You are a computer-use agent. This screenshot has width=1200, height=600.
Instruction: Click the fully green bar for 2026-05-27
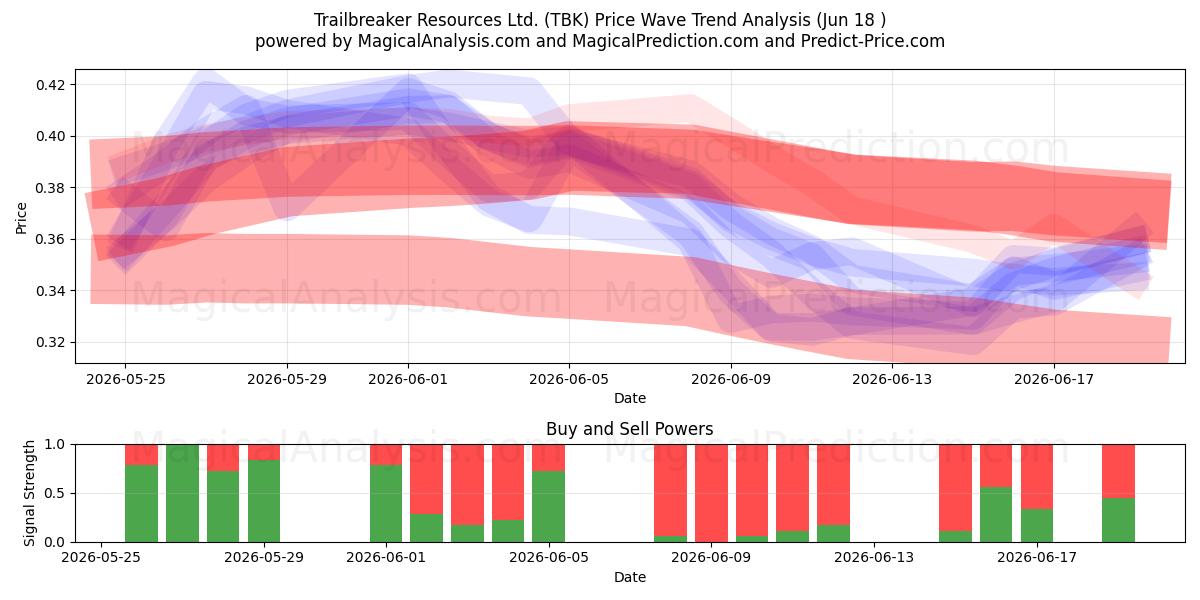[x=182, y=493]
